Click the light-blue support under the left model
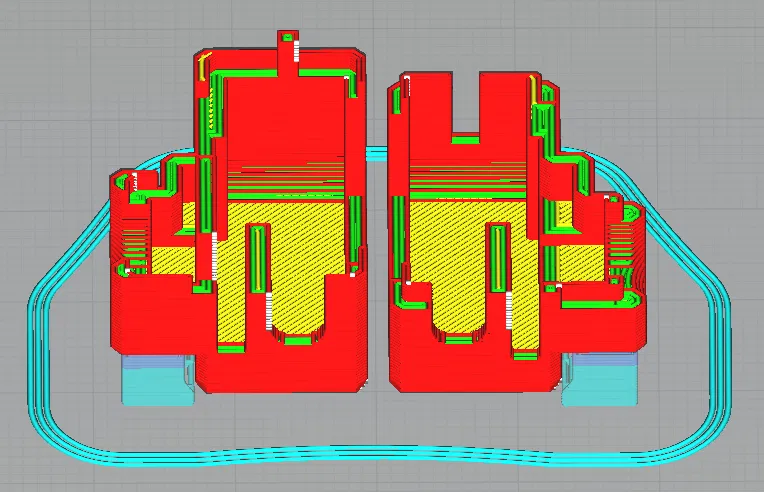This screenshot has height=492, width=764. coord(157,380)
